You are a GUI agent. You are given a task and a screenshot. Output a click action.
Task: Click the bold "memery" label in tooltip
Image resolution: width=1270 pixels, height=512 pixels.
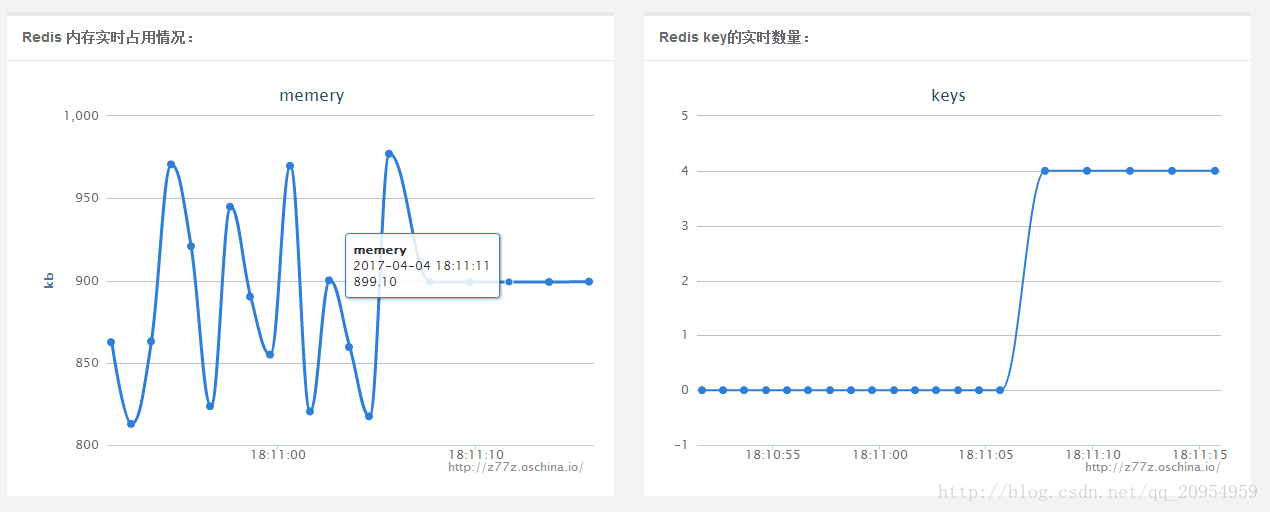coord(380,250)
